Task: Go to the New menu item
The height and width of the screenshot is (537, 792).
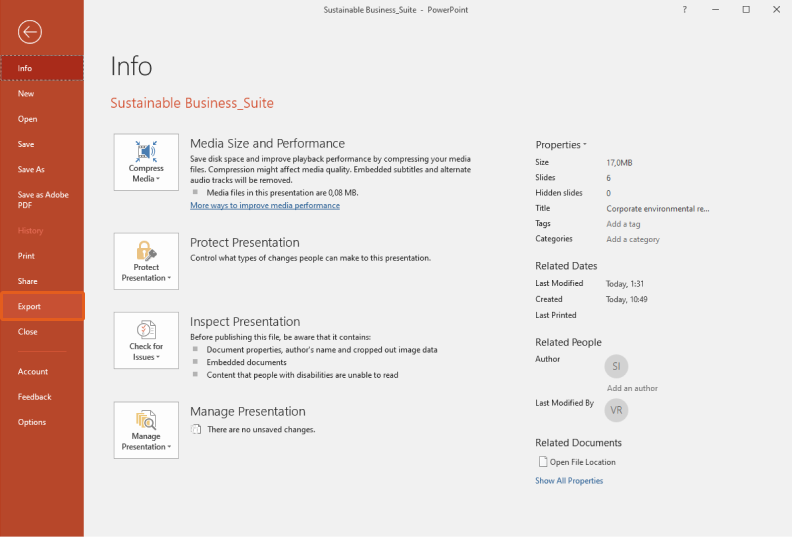Action: (42, 93)
